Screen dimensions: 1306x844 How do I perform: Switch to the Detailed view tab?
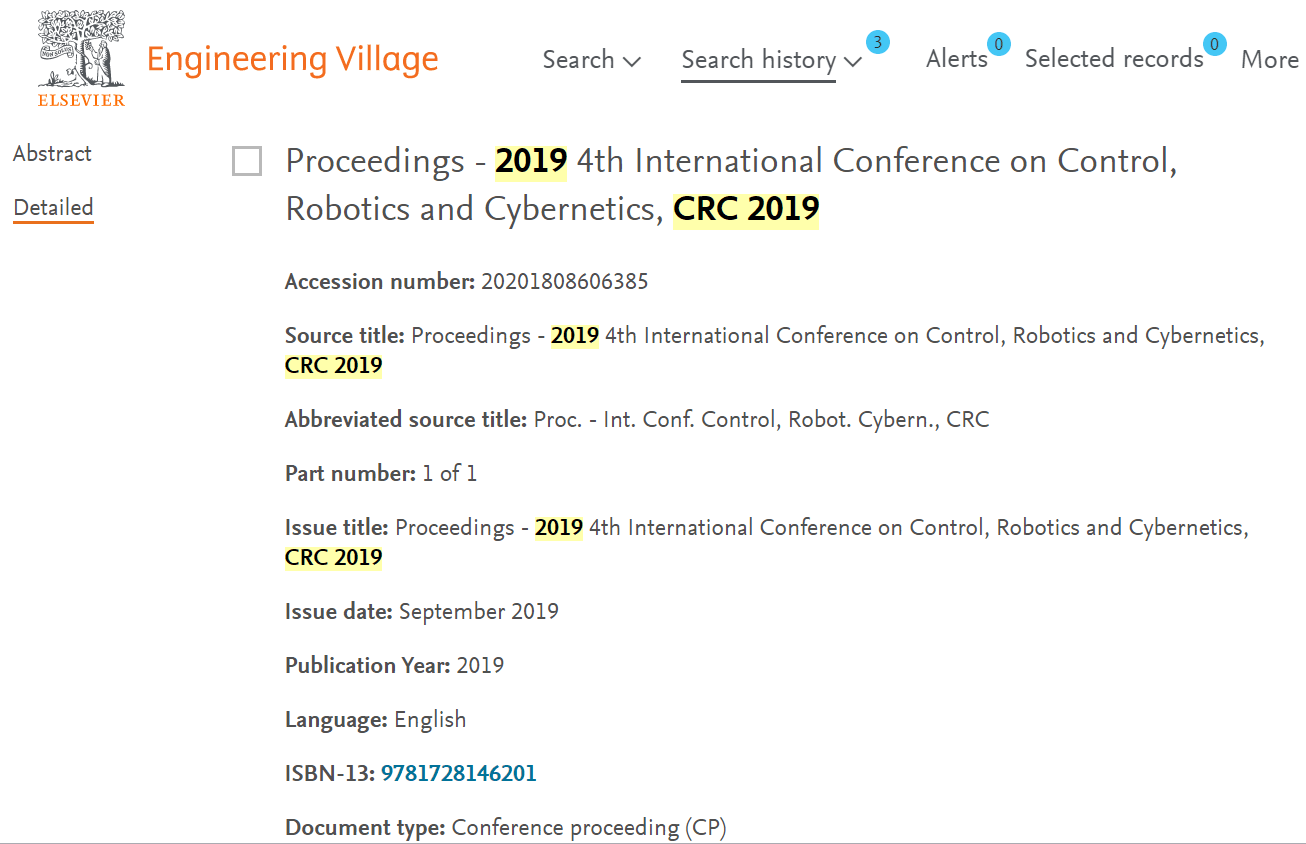(x=53, y=208)
